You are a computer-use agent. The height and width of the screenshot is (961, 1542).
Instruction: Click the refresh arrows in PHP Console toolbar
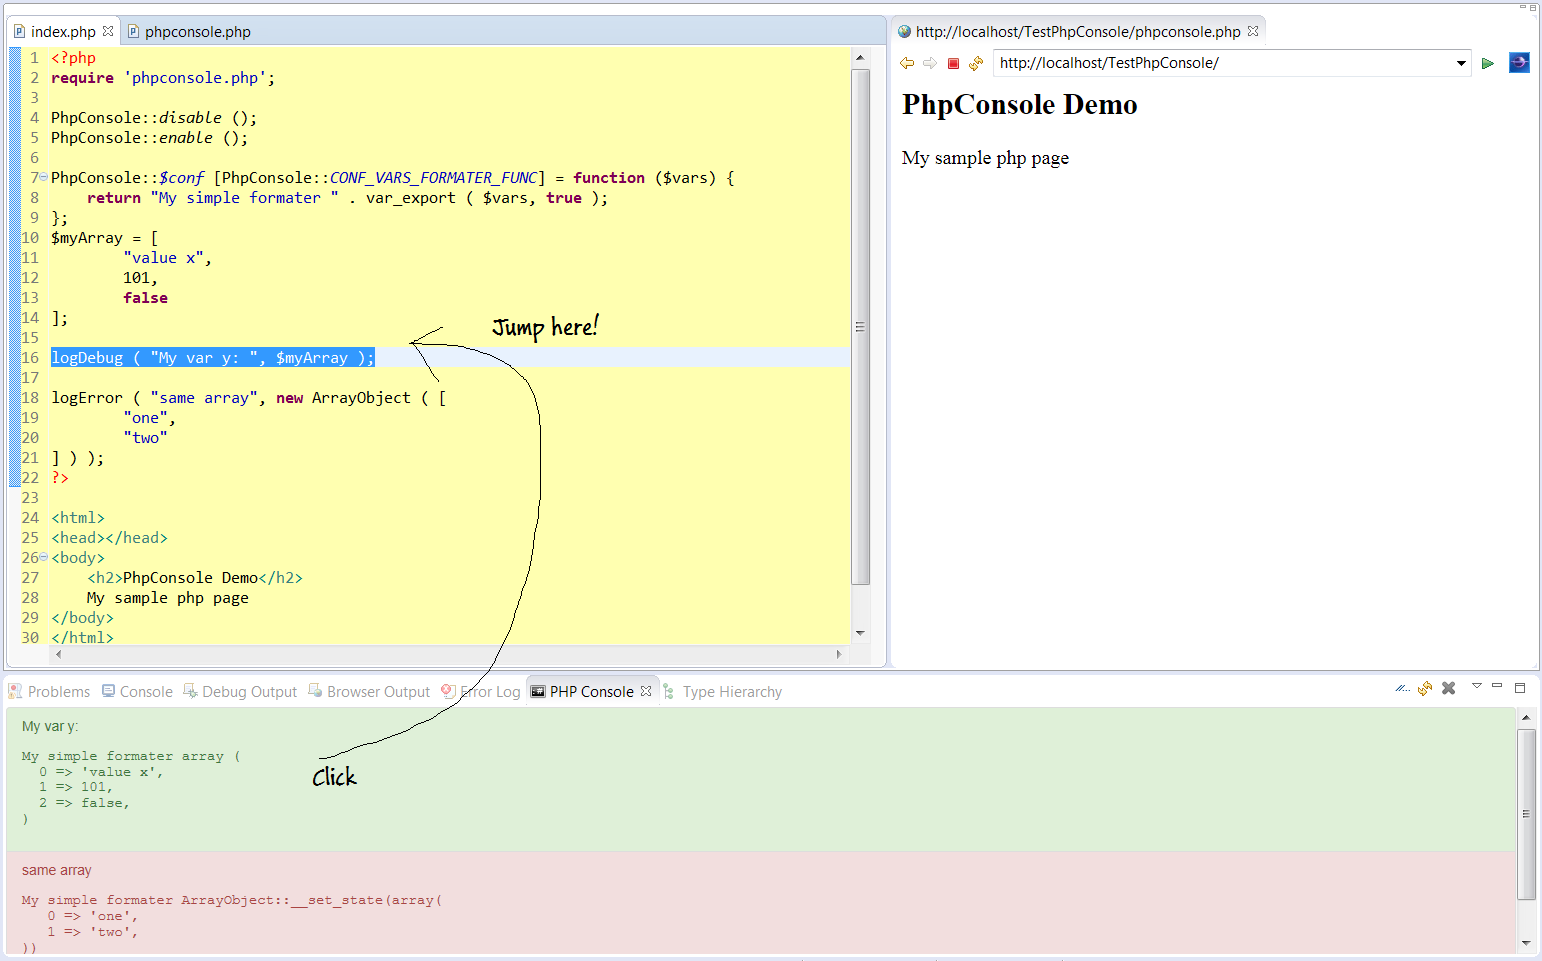point(1425,688)
